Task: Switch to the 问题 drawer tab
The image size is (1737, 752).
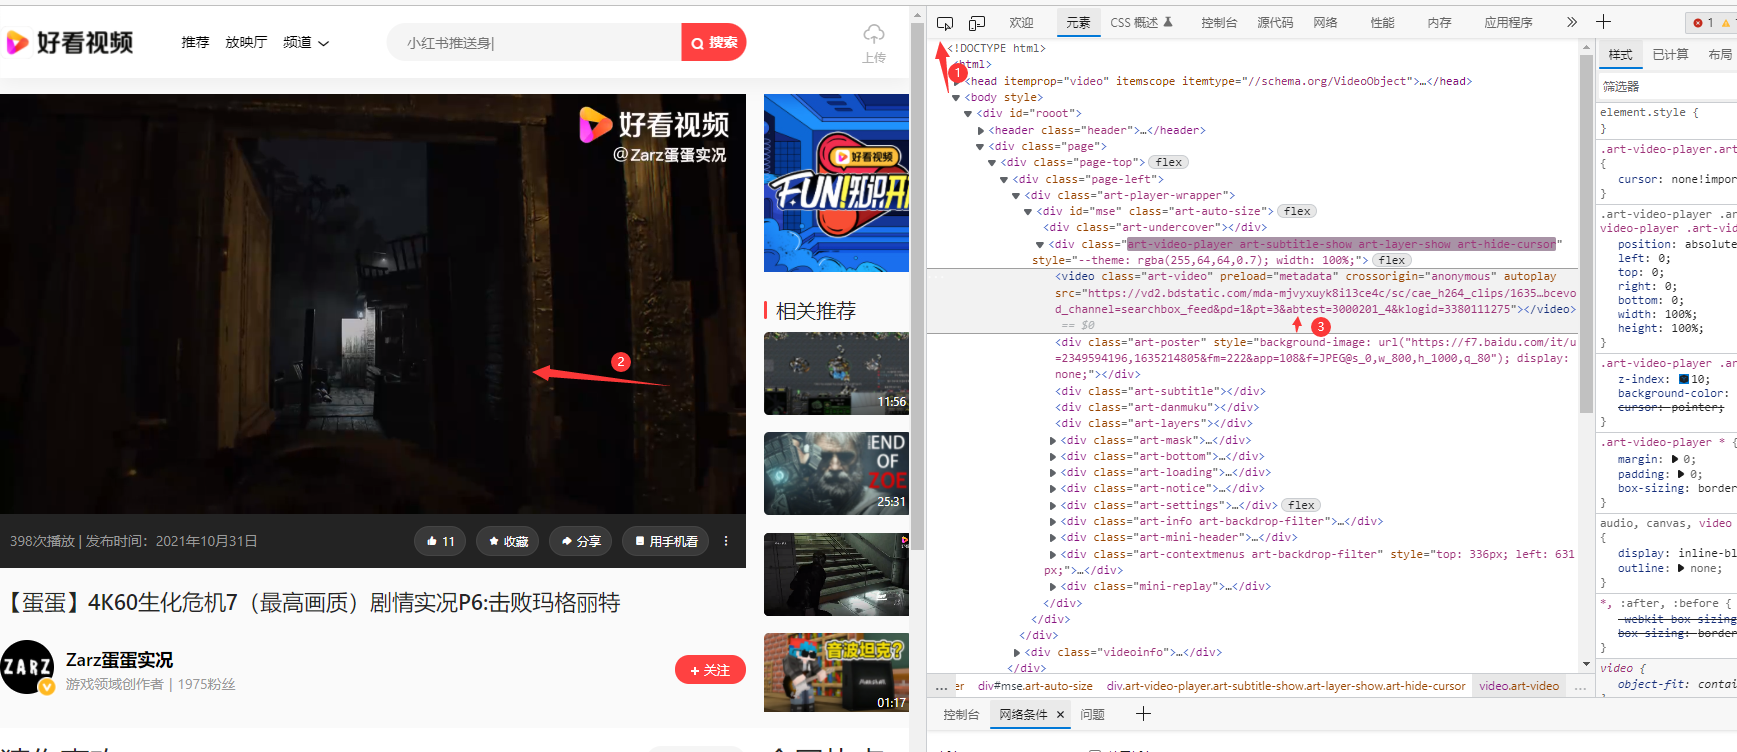Action: [x=1092, y=714]
